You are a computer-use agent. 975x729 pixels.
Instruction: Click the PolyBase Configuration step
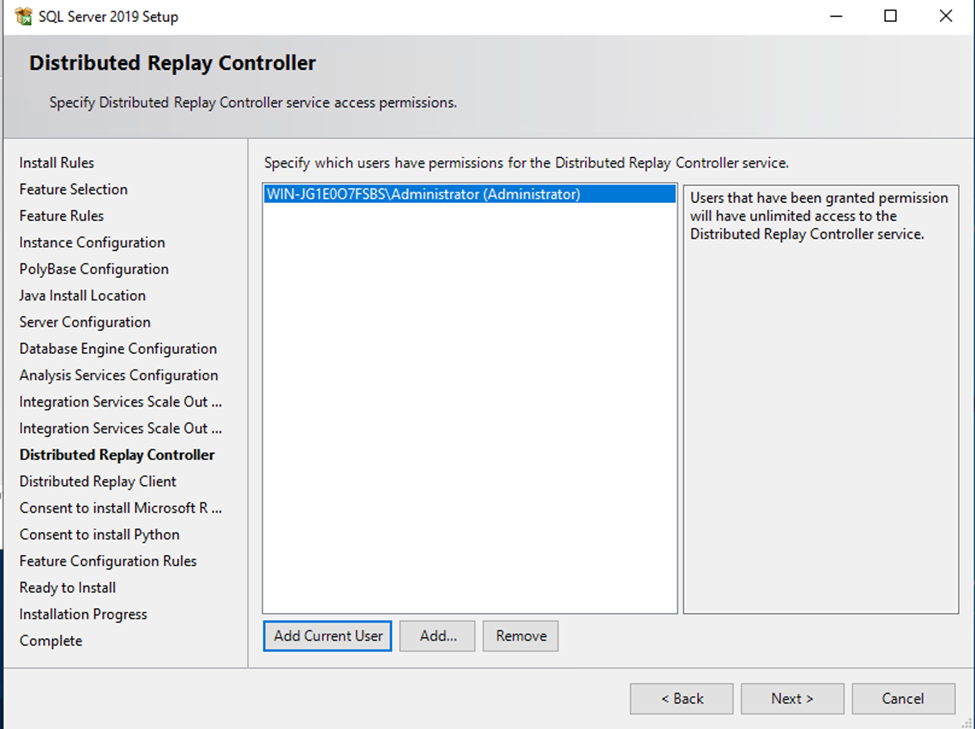[x=94, y=269]
